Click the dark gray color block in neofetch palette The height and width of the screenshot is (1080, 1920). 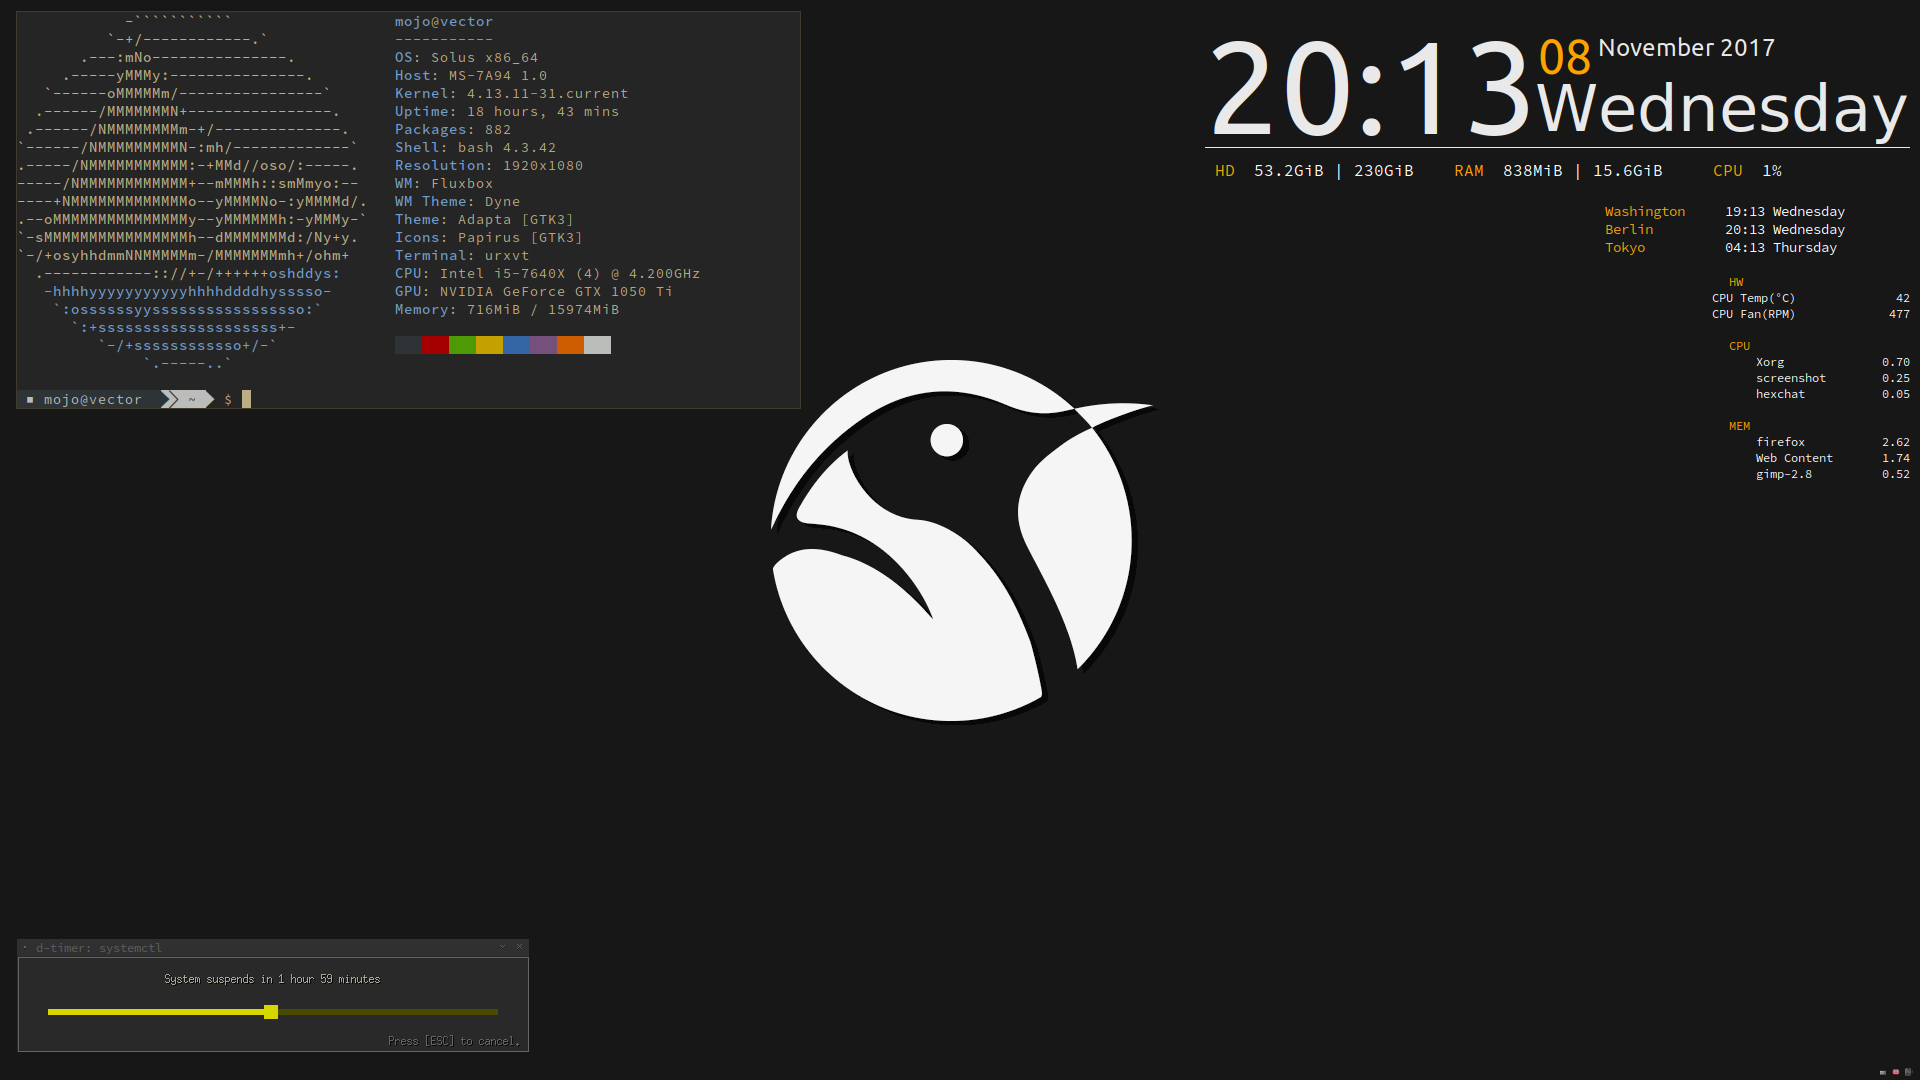[x=408, y=345]
